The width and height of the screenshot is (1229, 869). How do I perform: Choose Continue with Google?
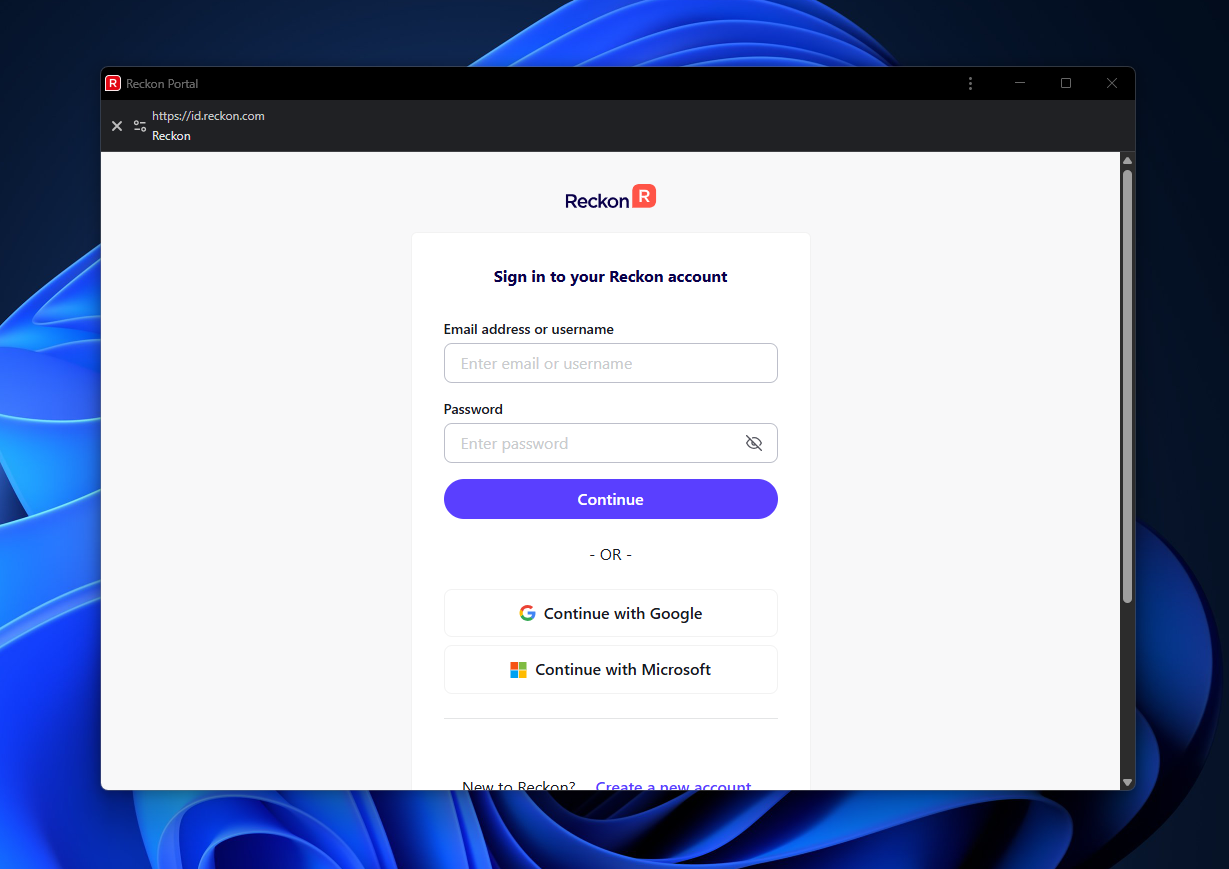pos(611,613)
